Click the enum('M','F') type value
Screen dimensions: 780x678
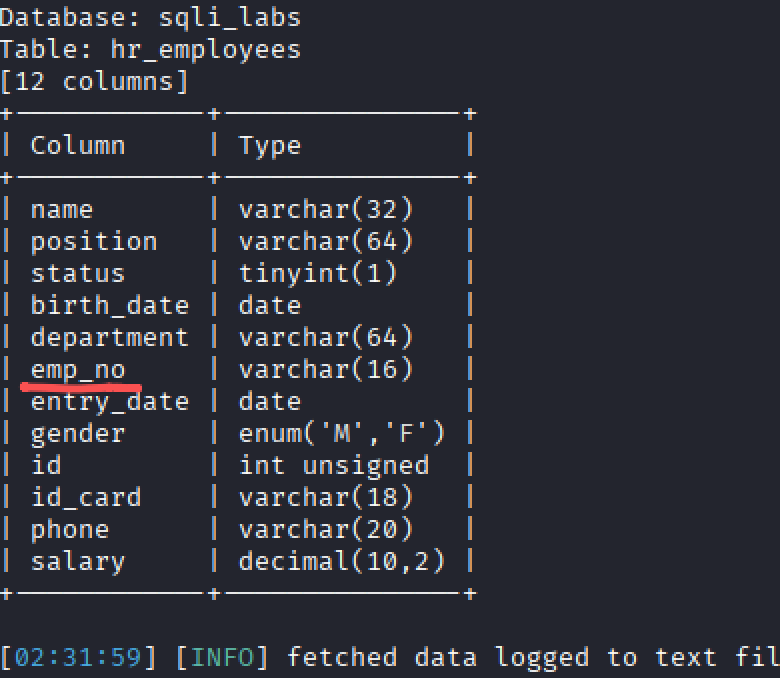click(x=342, y=433)
